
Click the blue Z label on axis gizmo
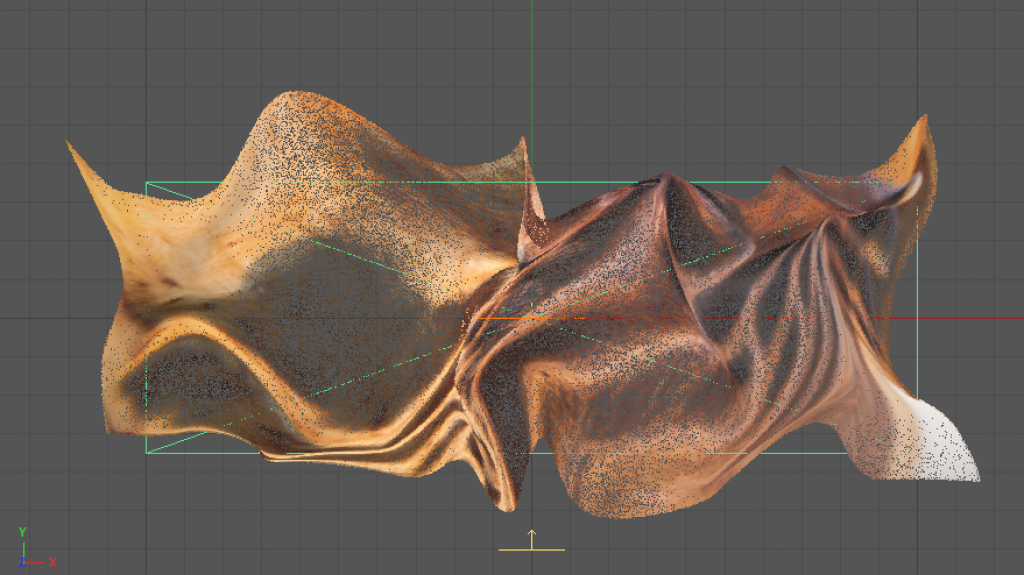click(22, 563)
